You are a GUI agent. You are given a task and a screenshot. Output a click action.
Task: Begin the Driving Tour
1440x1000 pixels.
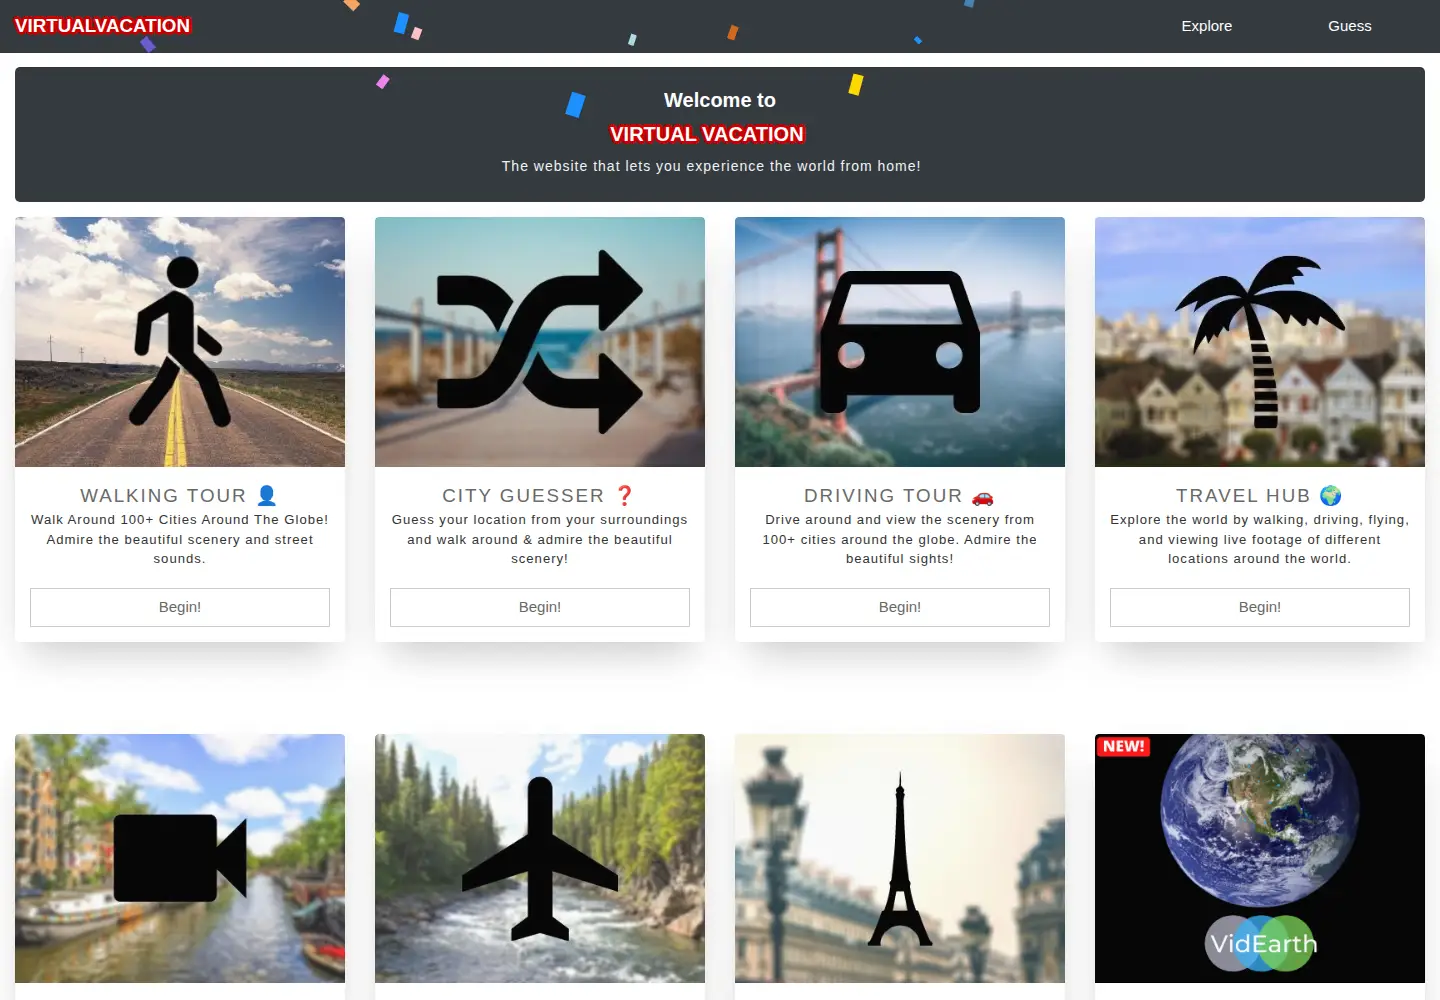(900, 607)
